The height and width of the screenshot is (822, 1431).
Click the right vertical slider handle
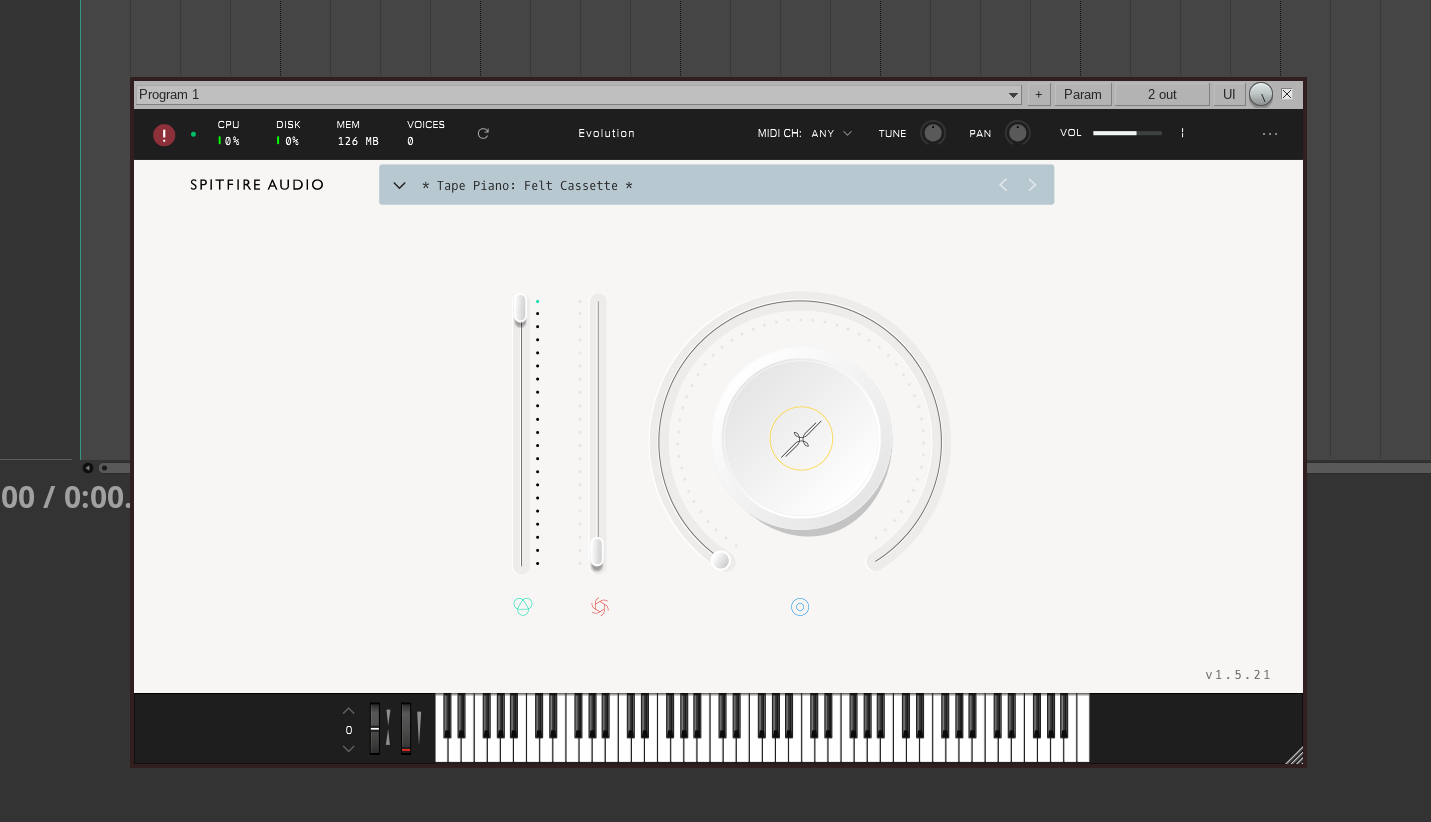(597, 552)
